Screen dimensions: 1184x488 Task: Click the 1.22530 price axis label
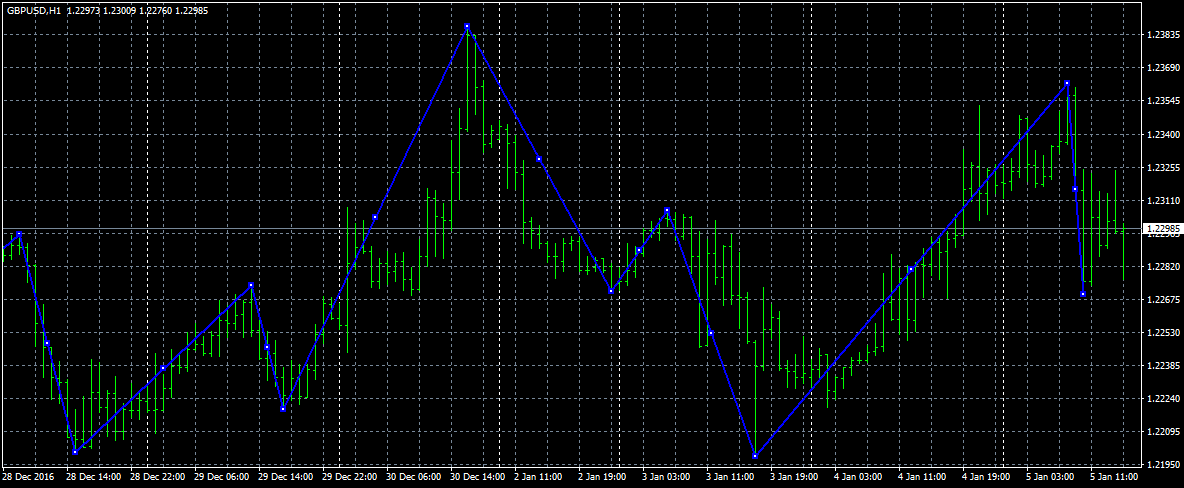[1162, 333]
